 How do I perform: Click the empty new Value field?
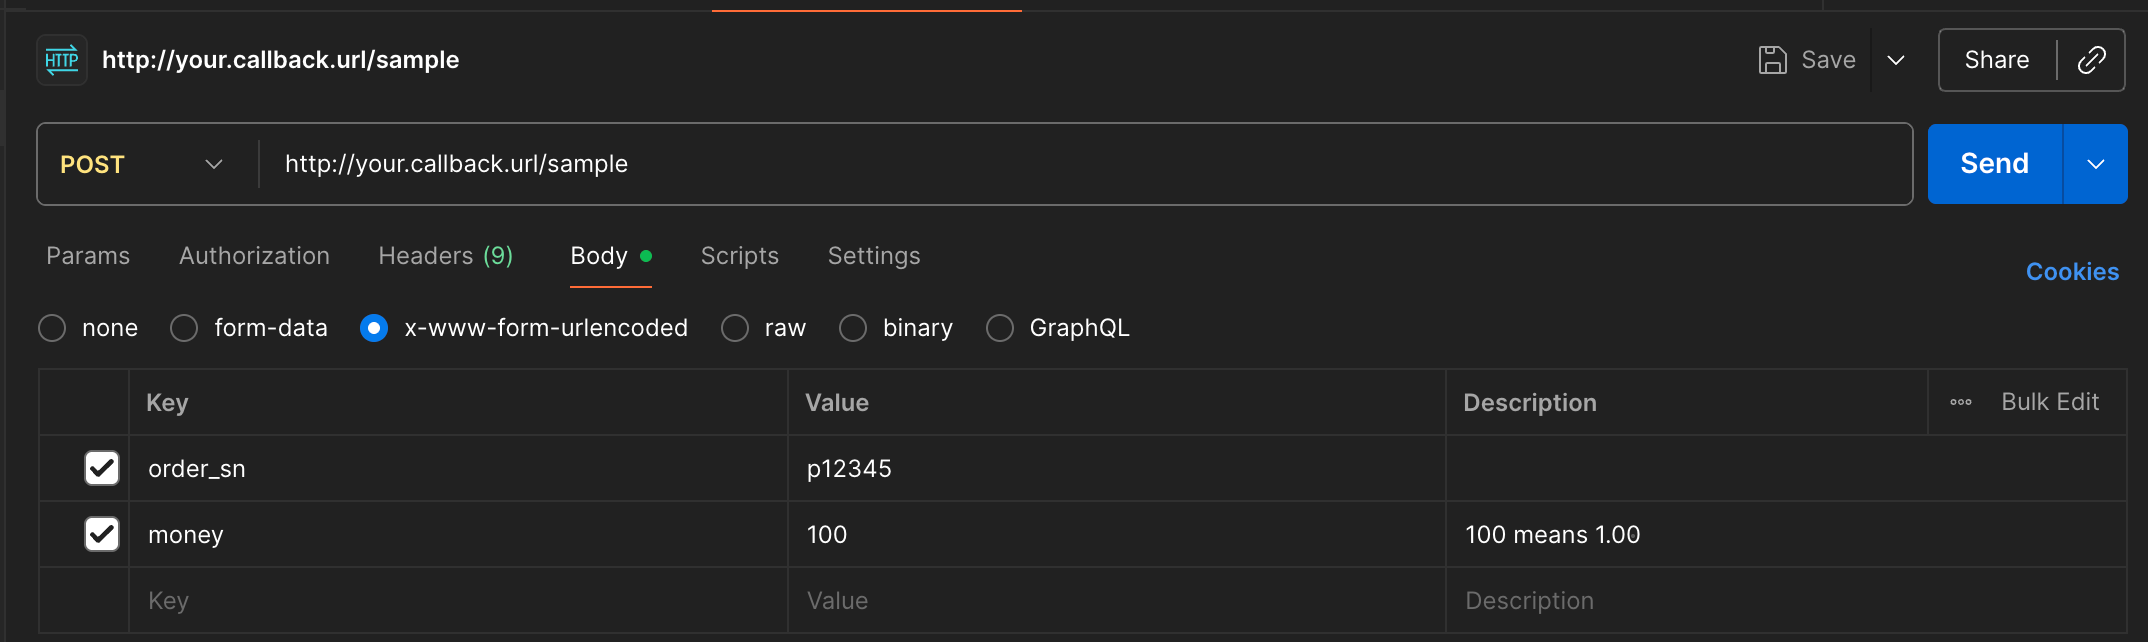coord(1116,600)
